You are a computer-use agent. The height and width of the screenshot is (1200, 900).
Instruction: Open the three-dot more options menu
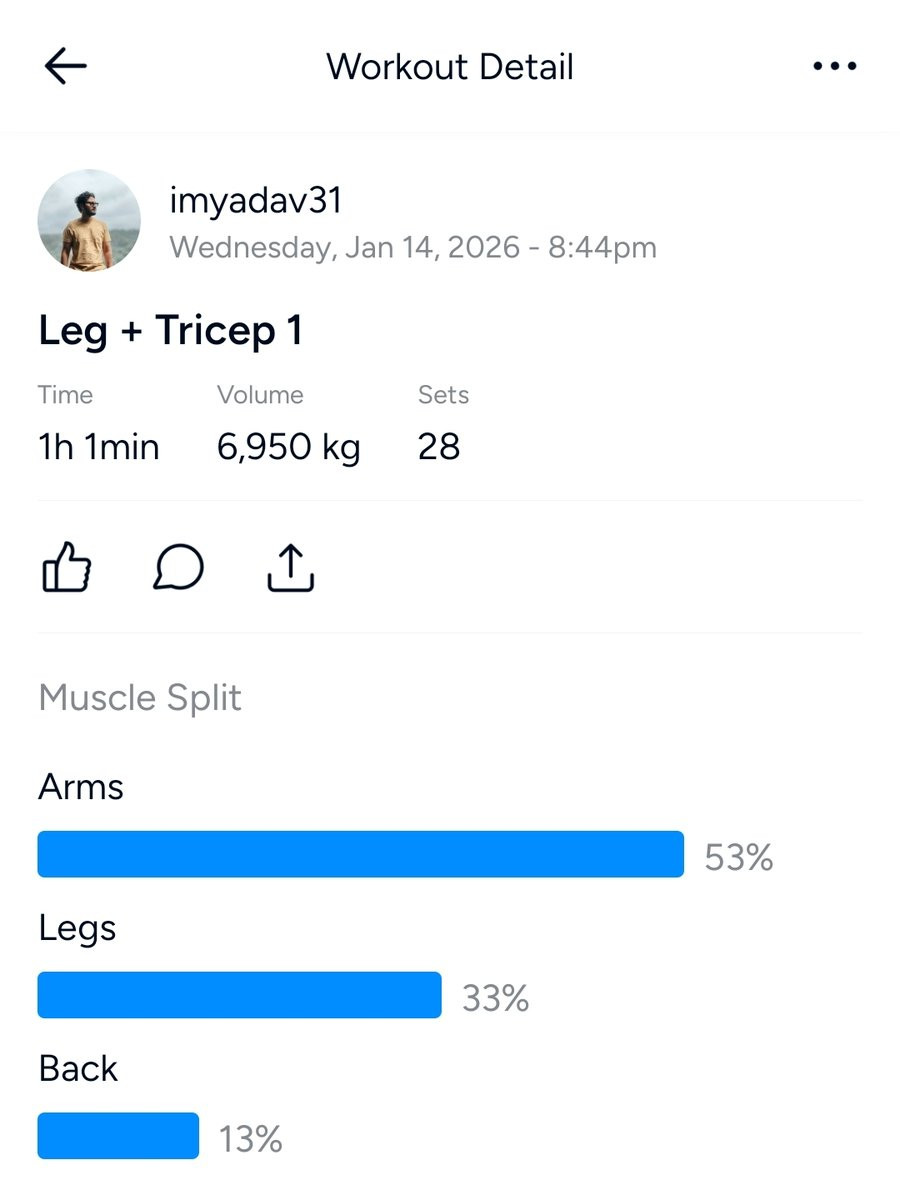835,67
